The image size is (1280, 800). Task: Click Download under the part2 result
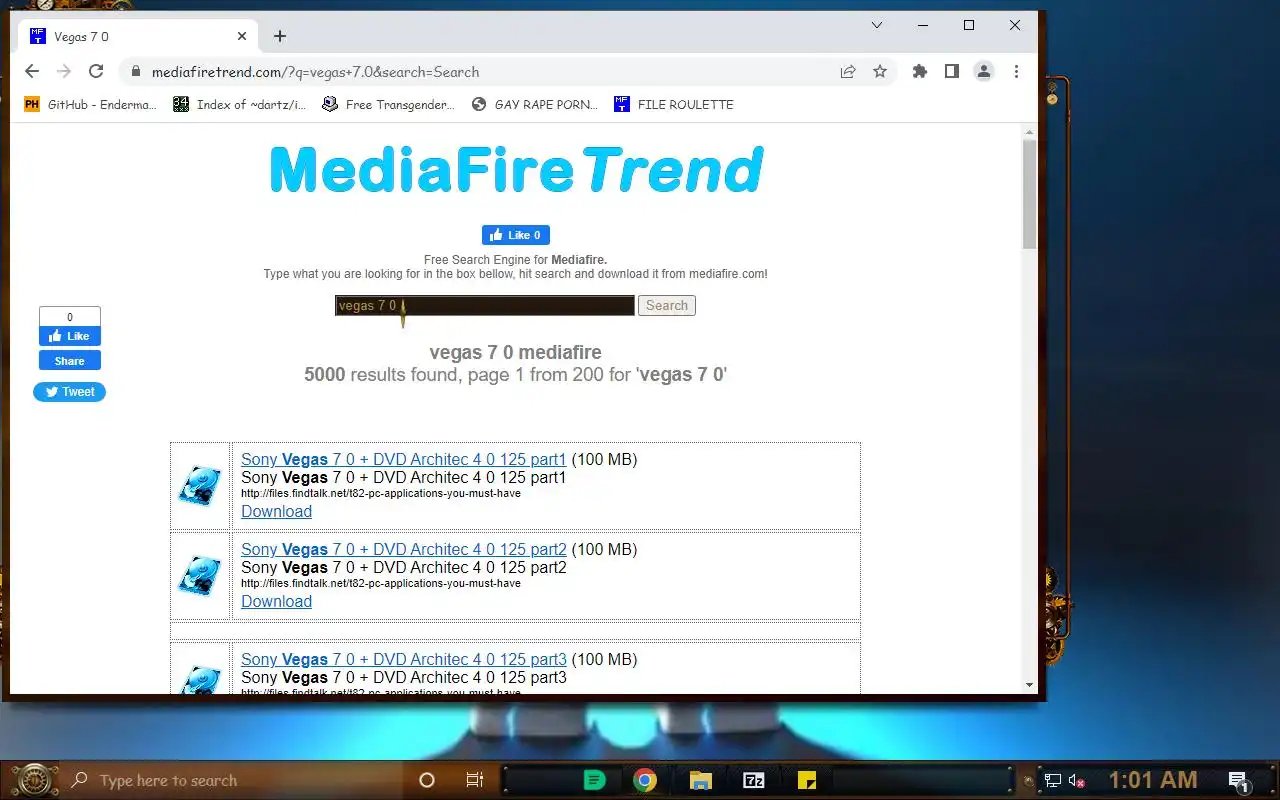click(276, 602)
